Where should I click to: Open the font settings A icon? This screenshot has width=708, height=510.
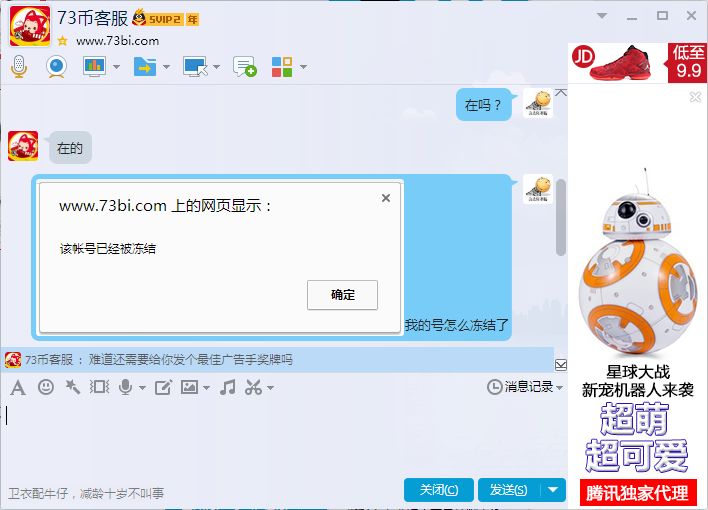[18, 388]
